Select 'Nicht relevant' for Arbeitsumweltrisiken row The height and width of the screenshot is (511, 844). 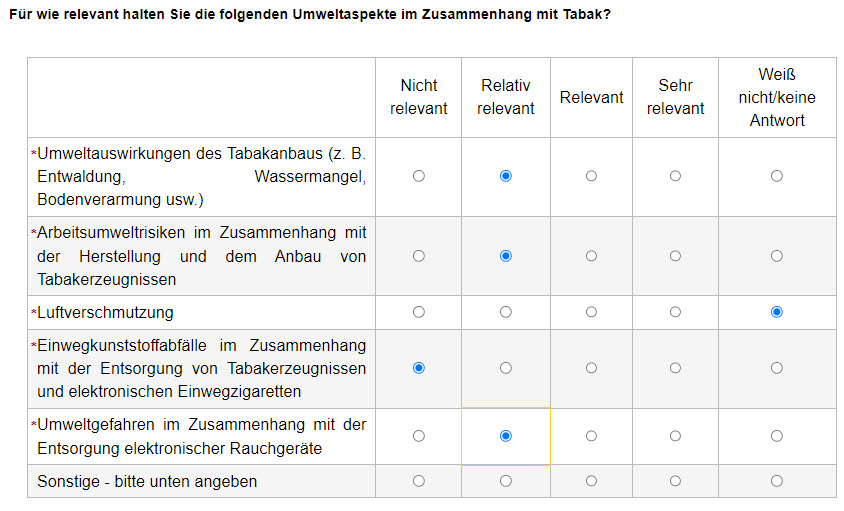419,256
